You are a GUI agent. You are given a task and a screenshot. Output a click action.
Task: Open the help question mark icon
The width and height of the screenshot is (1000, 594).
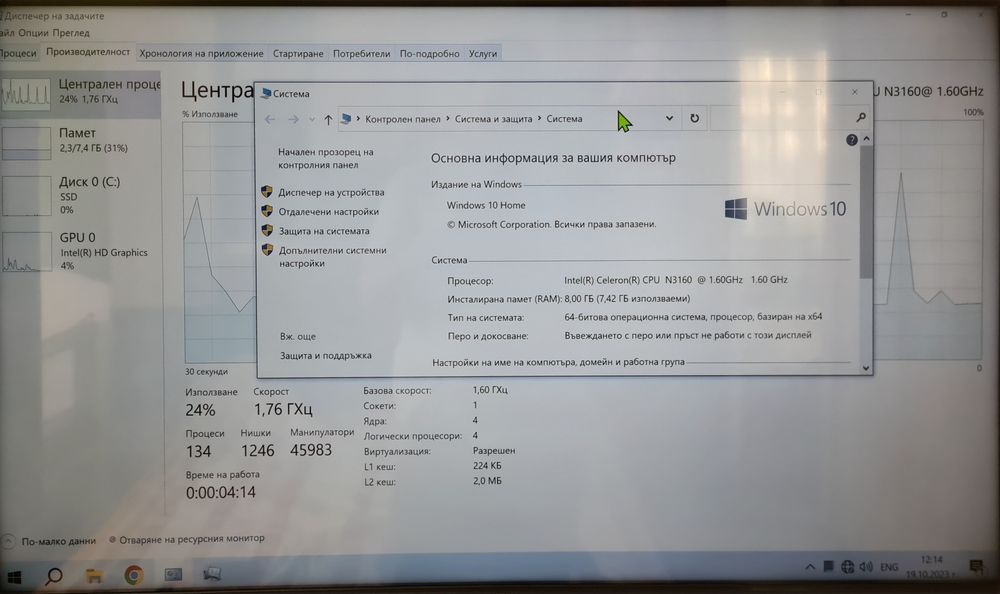point(851,140)
